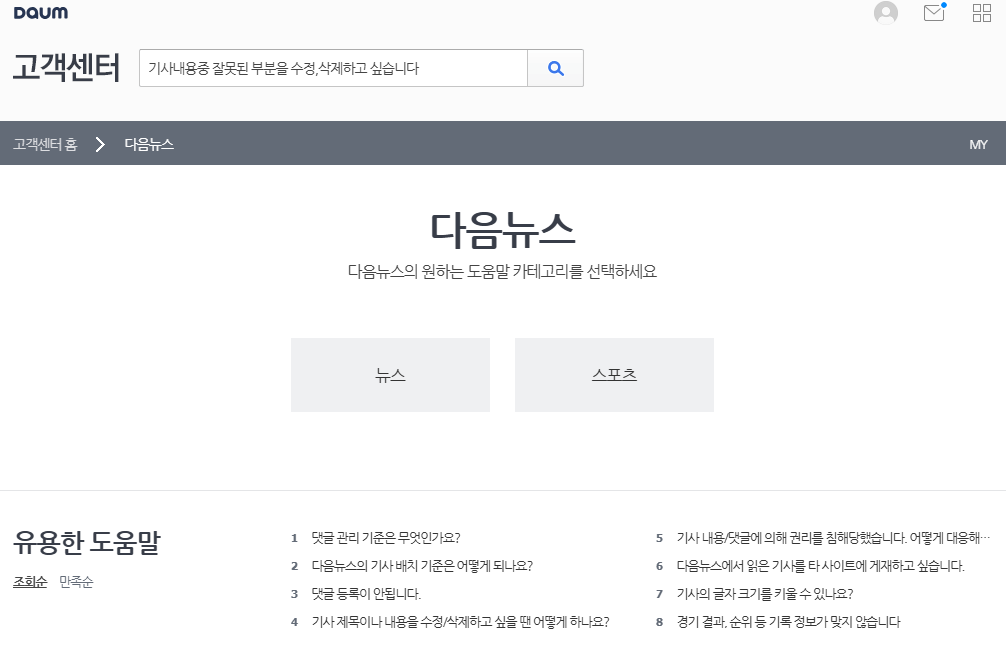Click the 유용한 도움말 section heading
This screenshot has height=647, width=1006.
click(87, 542)
